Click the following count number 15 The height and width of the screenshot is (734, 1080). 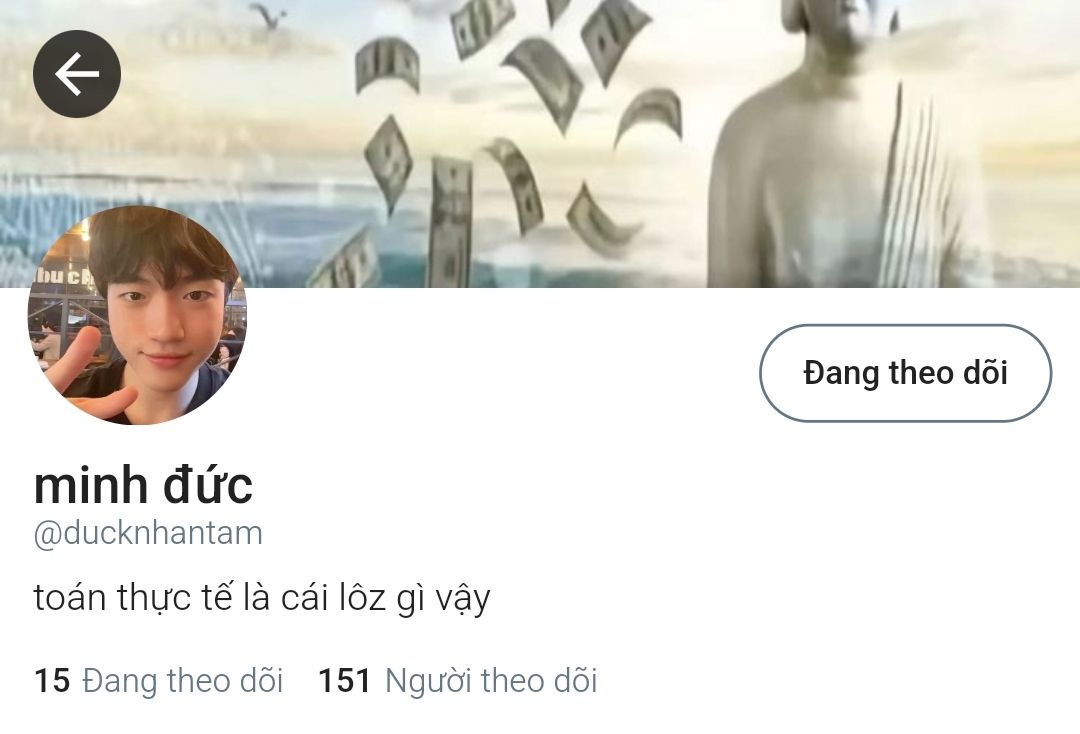pyautogui.click(x=52, y=680)
